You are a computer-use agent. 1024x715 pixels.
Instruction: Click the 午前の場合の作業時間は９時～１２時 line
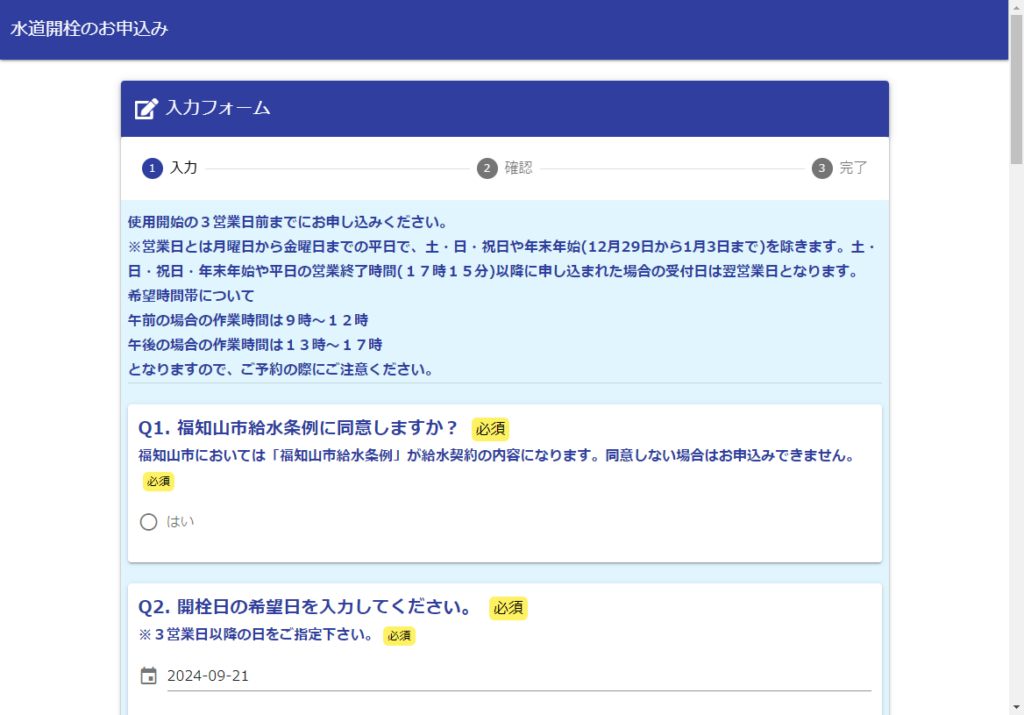(x=248, y=321)
